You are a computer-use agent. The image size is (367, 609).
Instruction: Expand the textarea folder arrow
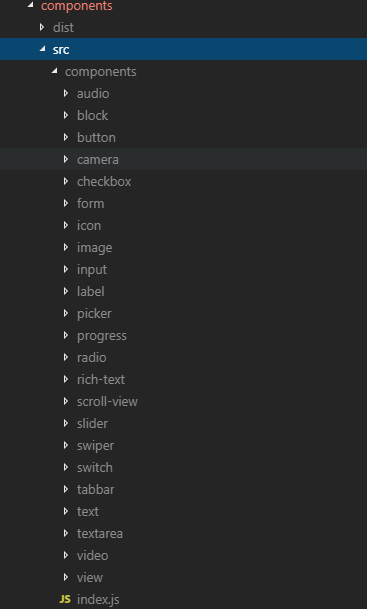pos(66,533)
